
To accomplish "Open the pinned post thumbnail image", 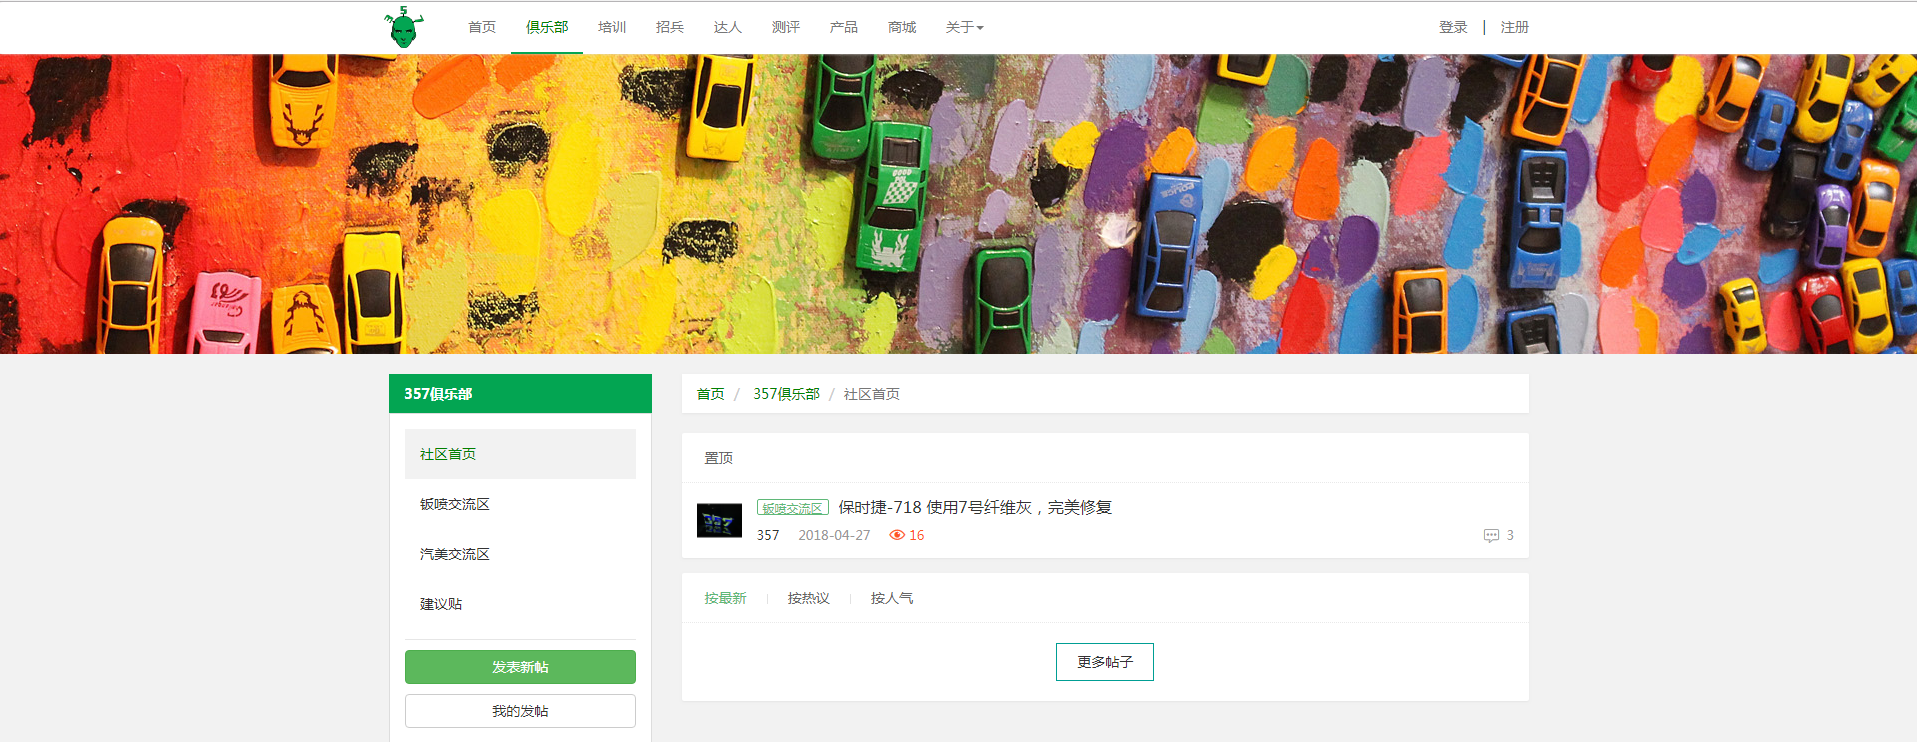I will tap(719, 520).
